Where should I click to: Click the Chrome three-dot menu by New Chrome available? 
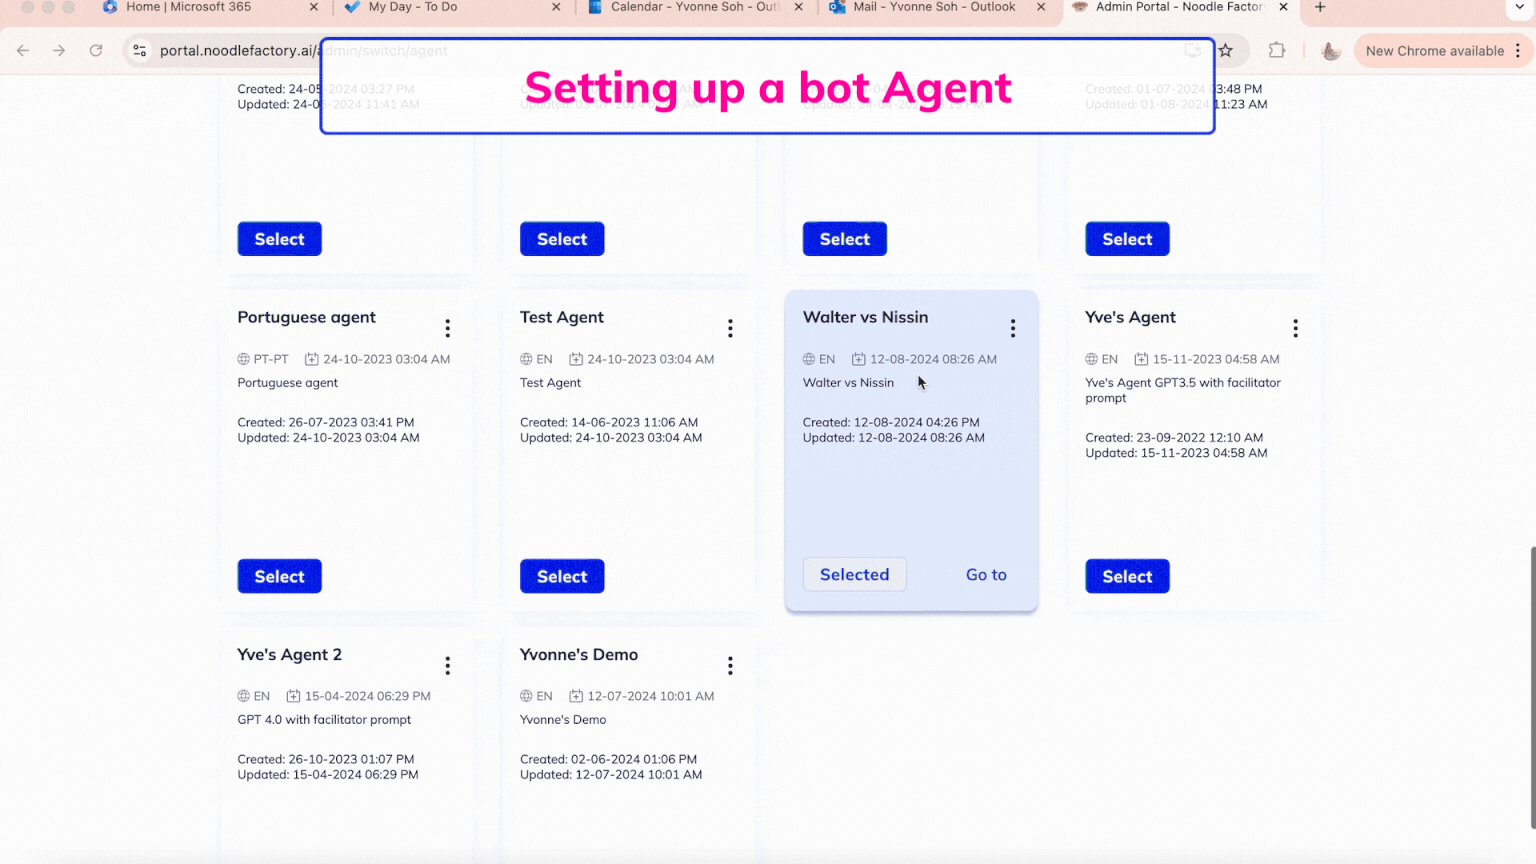[x=1518, y=50]
